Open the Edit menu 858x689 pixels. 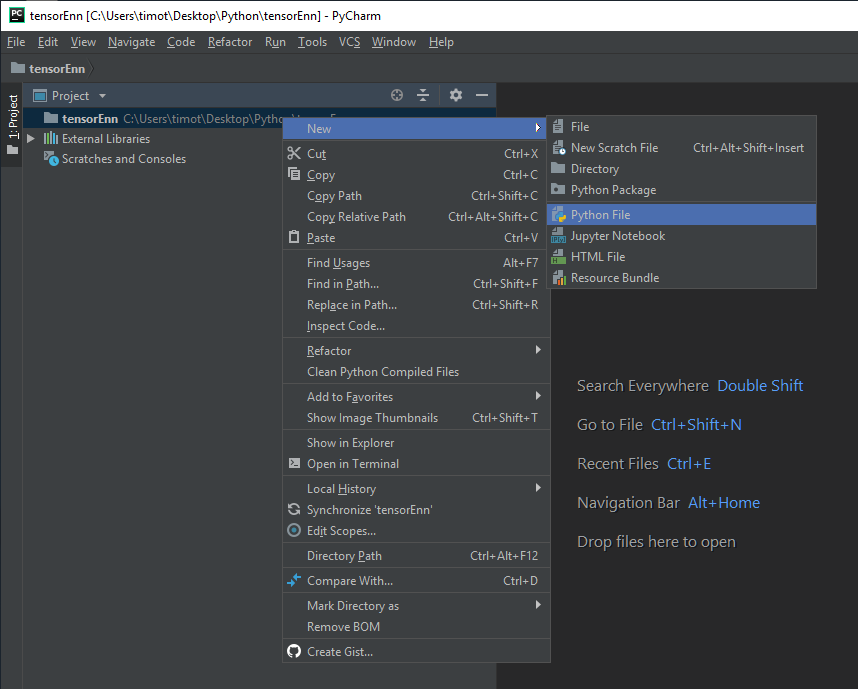(x=48, y=42)
